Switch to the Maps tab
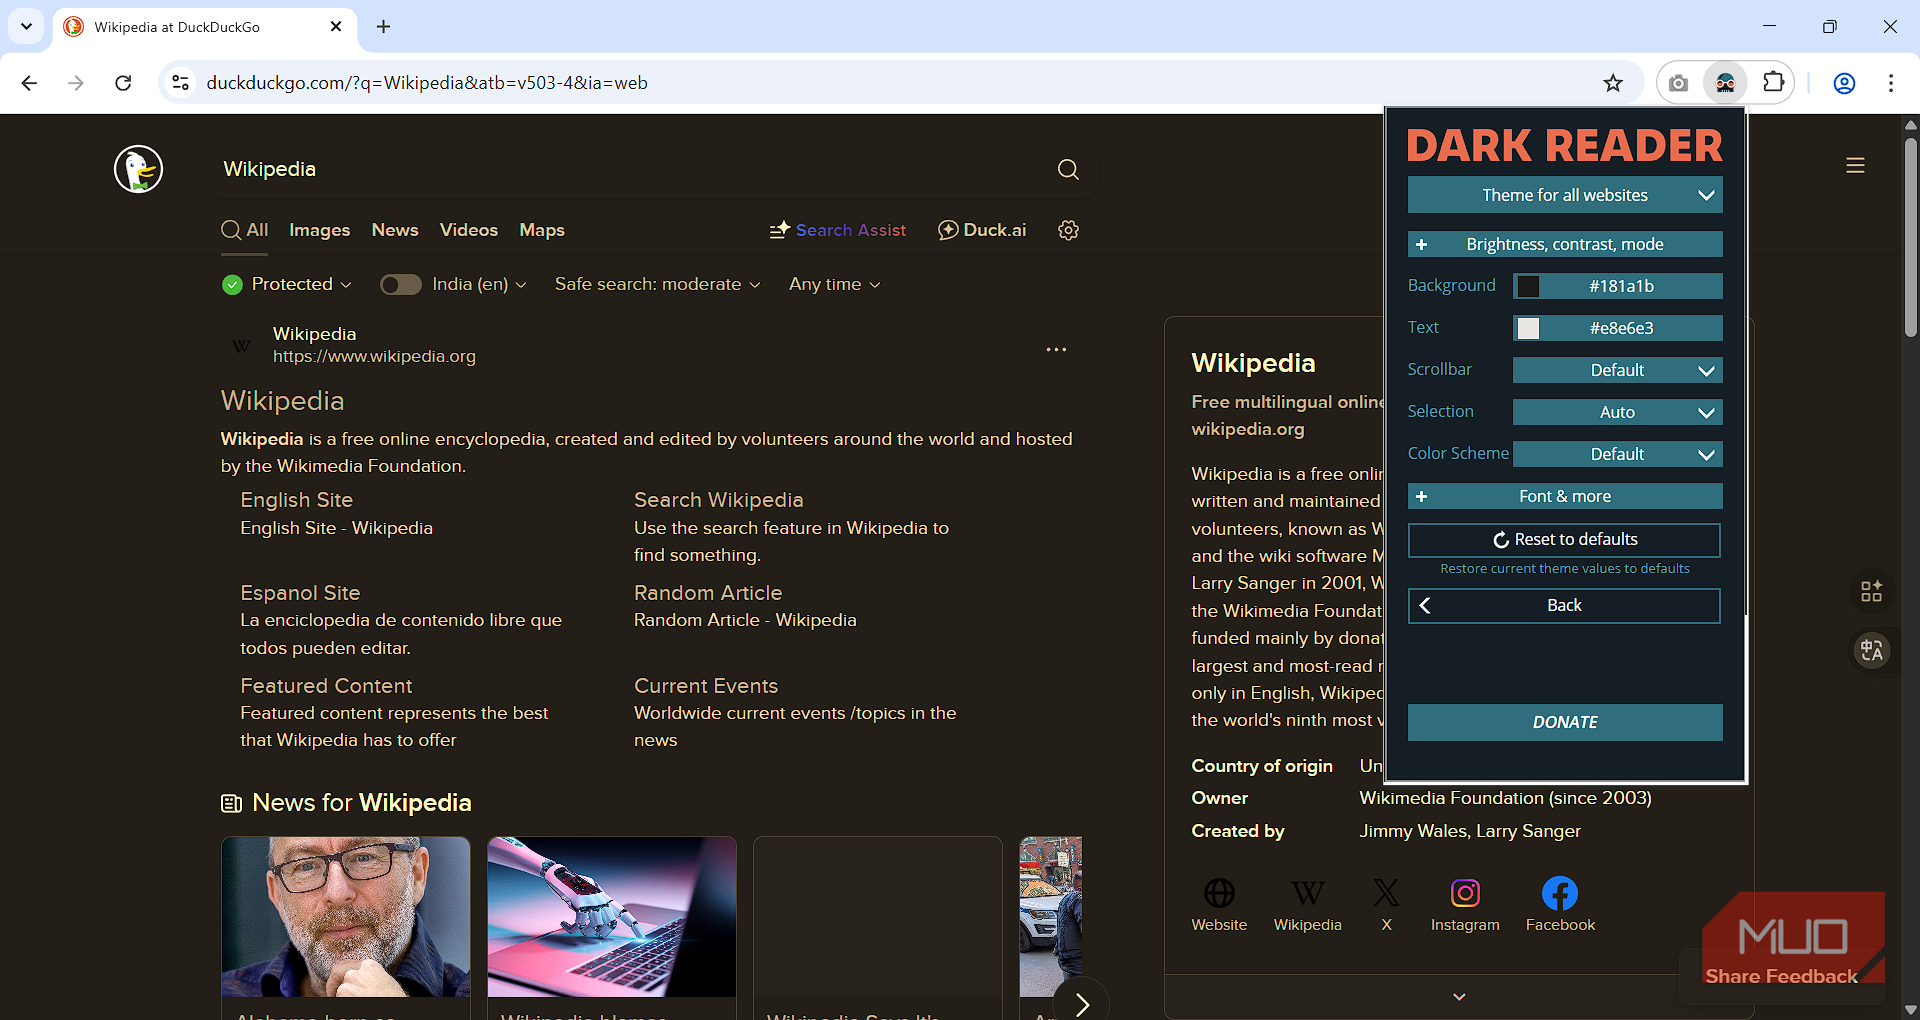 click(x=542, y=230)
